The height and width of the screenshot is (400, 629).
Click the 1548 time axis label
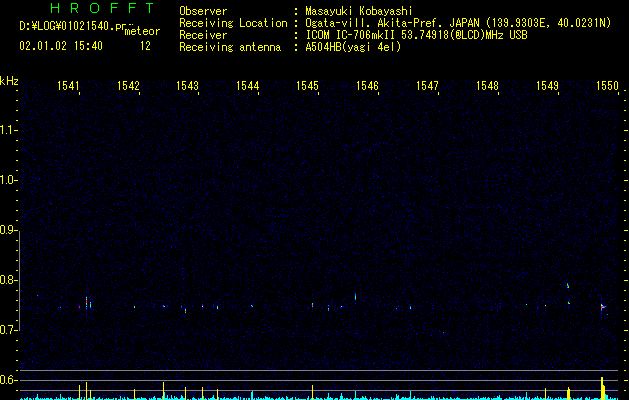pos(487,86)
